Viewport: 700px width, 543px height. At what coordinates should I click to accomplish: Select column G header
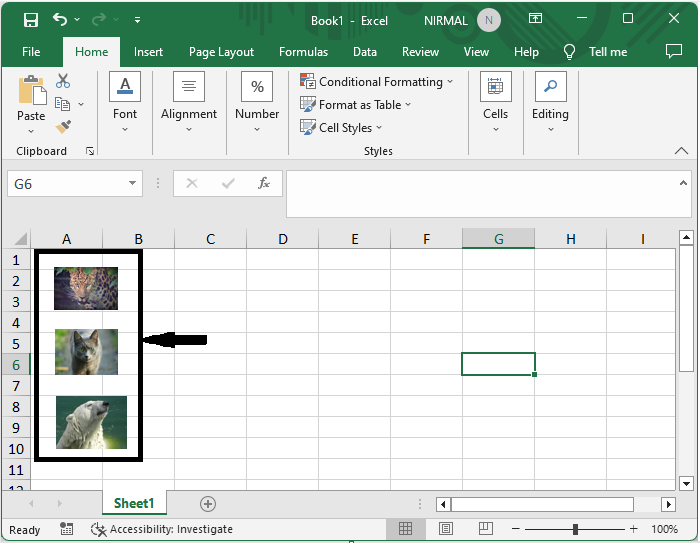point(499,239)
